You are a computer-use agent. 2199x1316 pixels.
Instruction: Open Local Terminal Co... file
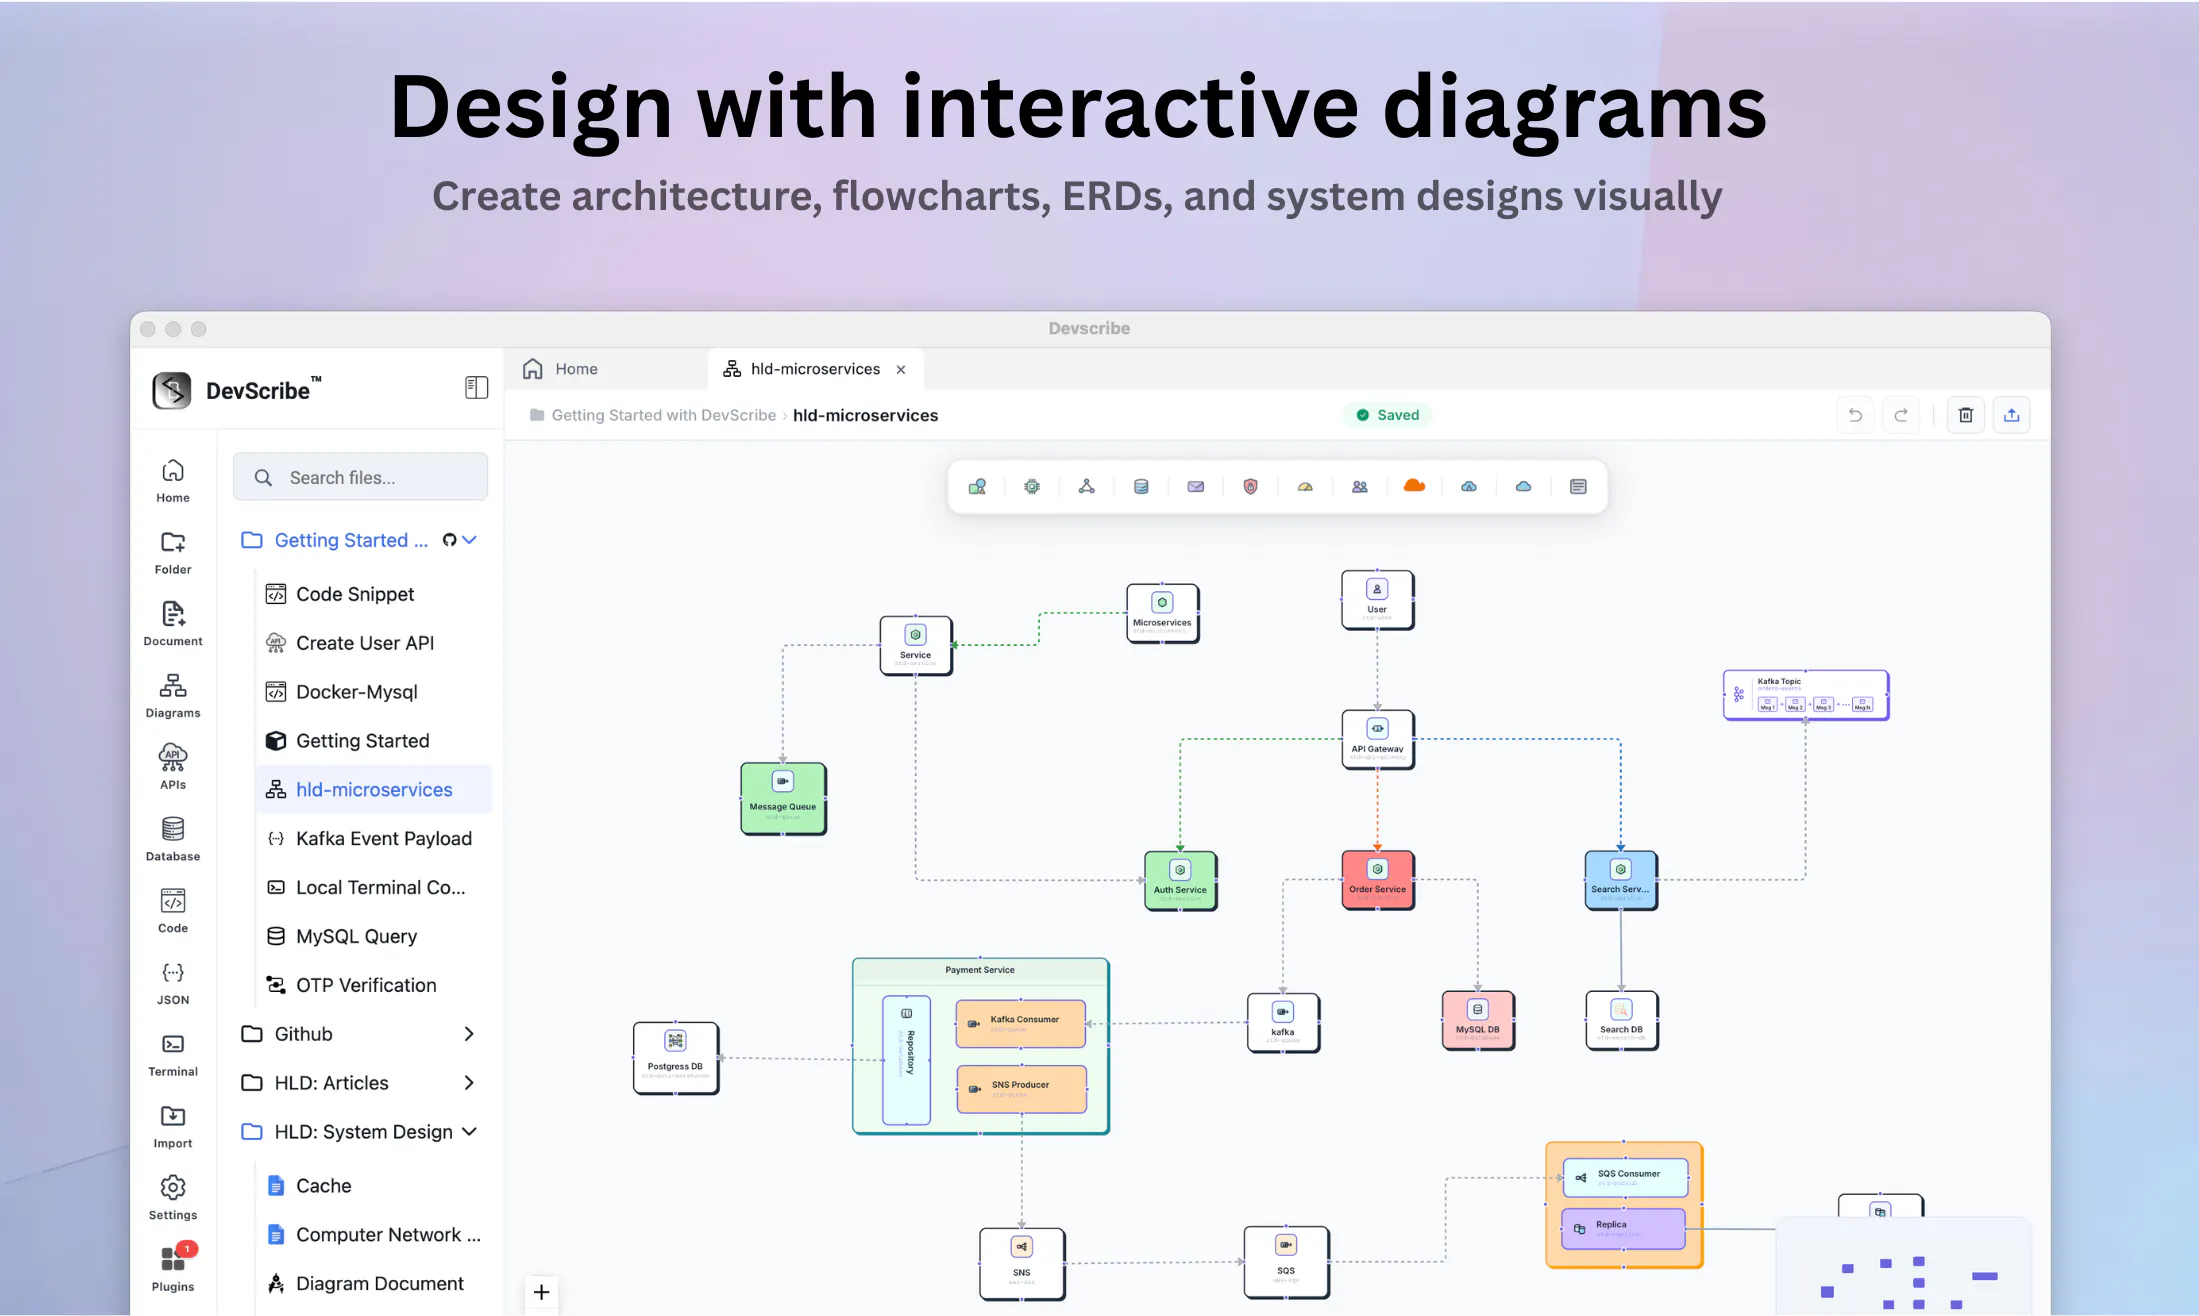click(x=374, y=888)
